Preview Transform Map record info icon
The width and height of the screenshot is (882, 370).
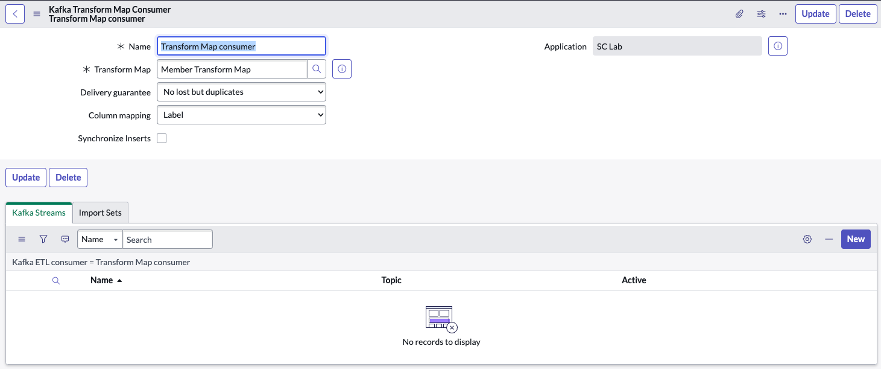pos(342,69)
